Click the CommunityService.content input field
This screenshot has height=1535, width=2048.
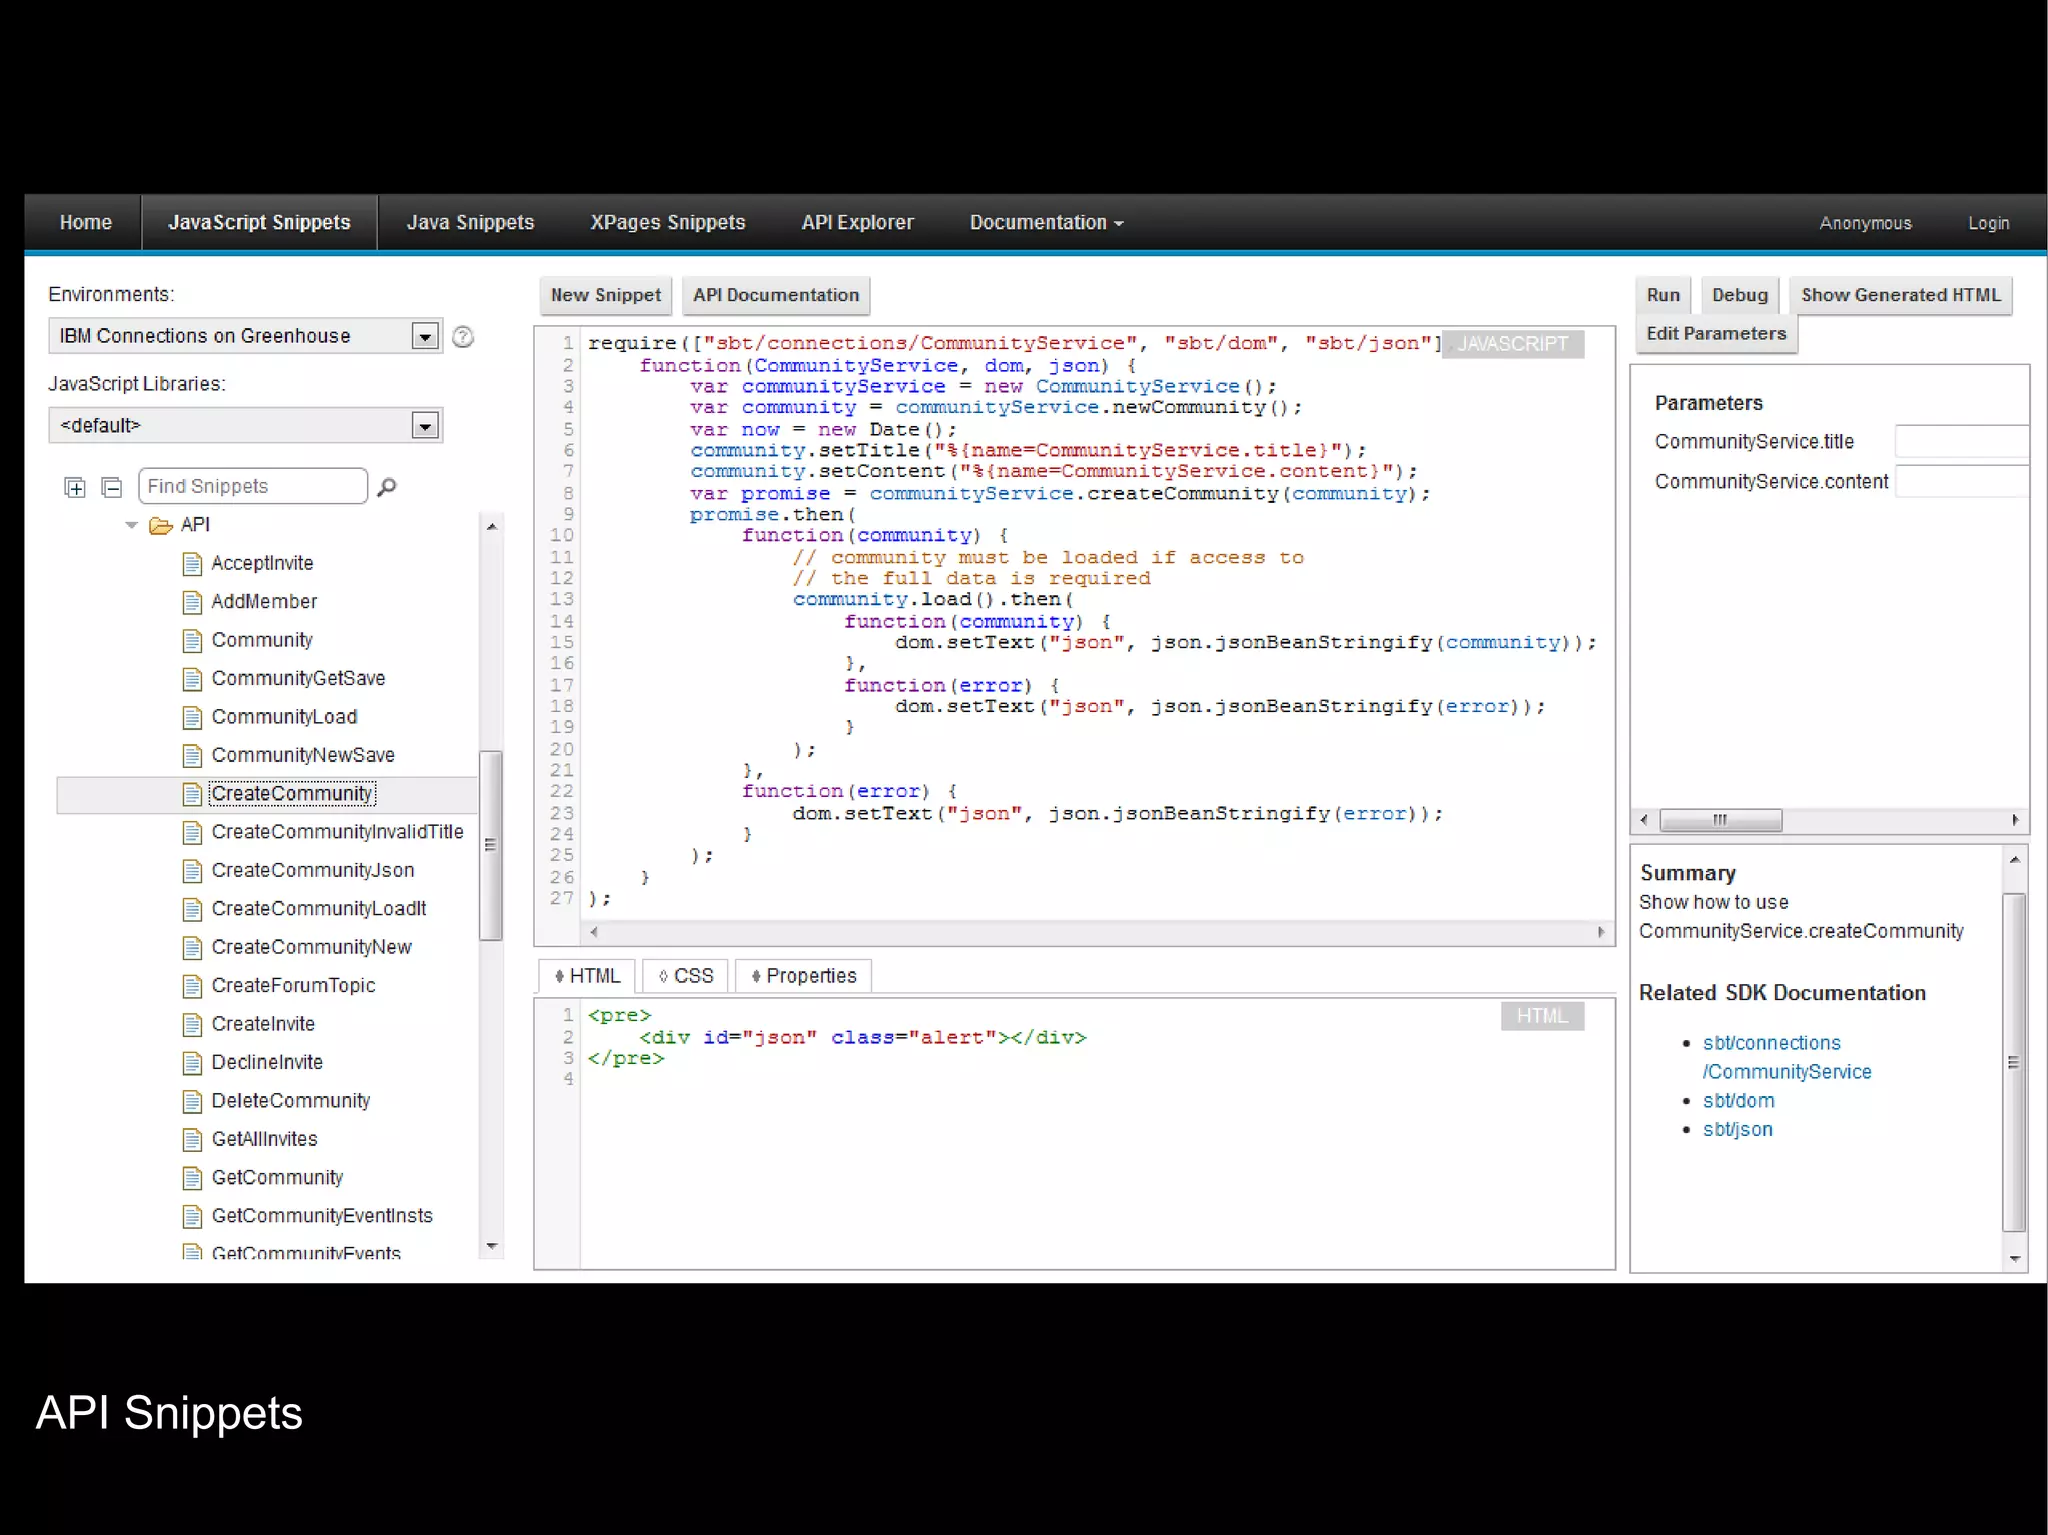(1961, 482)
